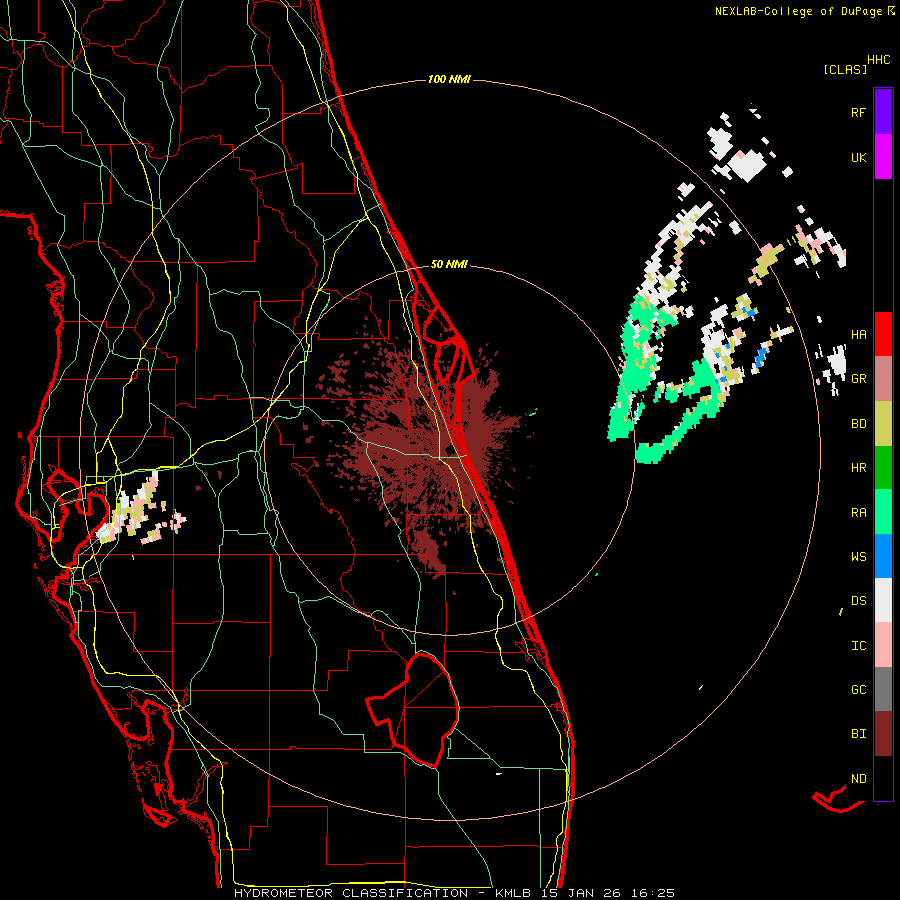Click the IC legend label

point(858,646)
